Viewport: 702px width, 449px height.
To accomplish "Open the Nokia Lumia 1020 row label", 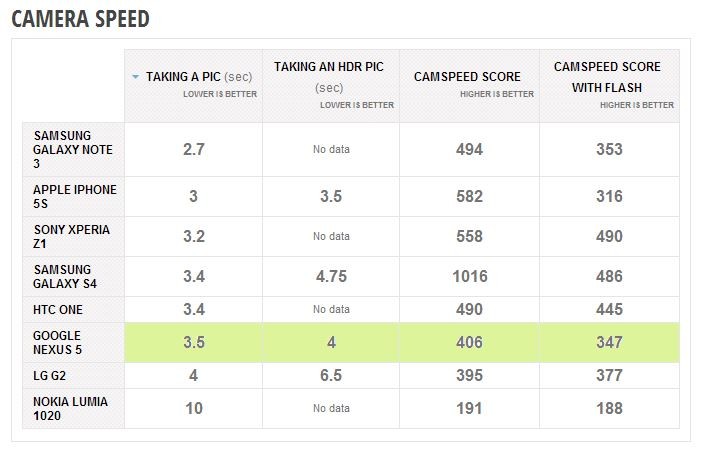I will coord(73,408).
